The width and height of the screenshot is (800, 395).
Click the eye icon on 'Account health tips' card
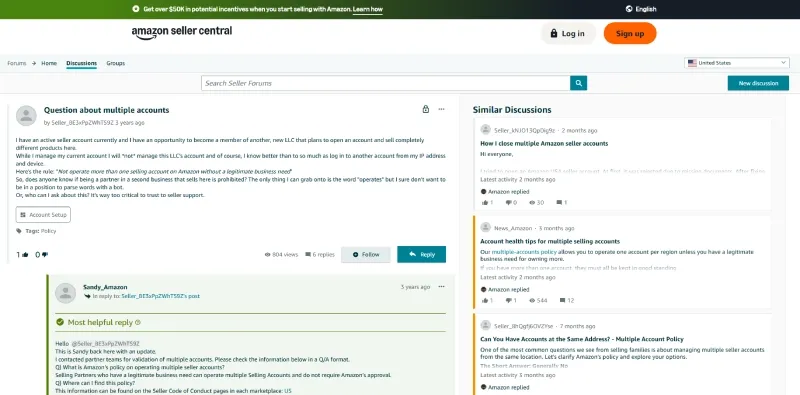point(533,301)
